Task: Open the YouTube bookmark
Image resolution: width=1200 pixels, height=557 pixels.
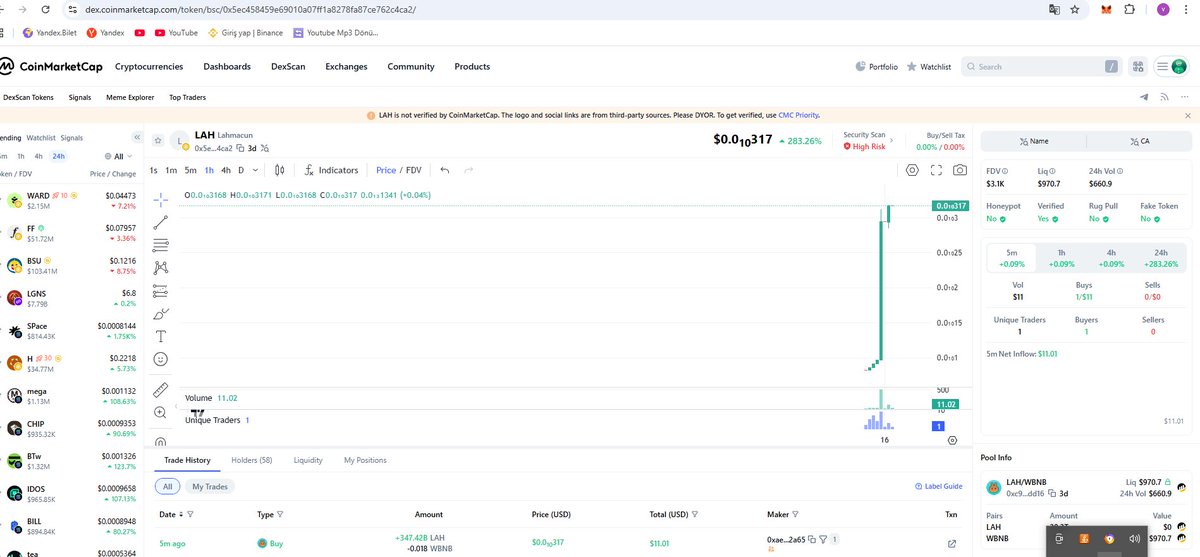Action: [x=175, y=32]
